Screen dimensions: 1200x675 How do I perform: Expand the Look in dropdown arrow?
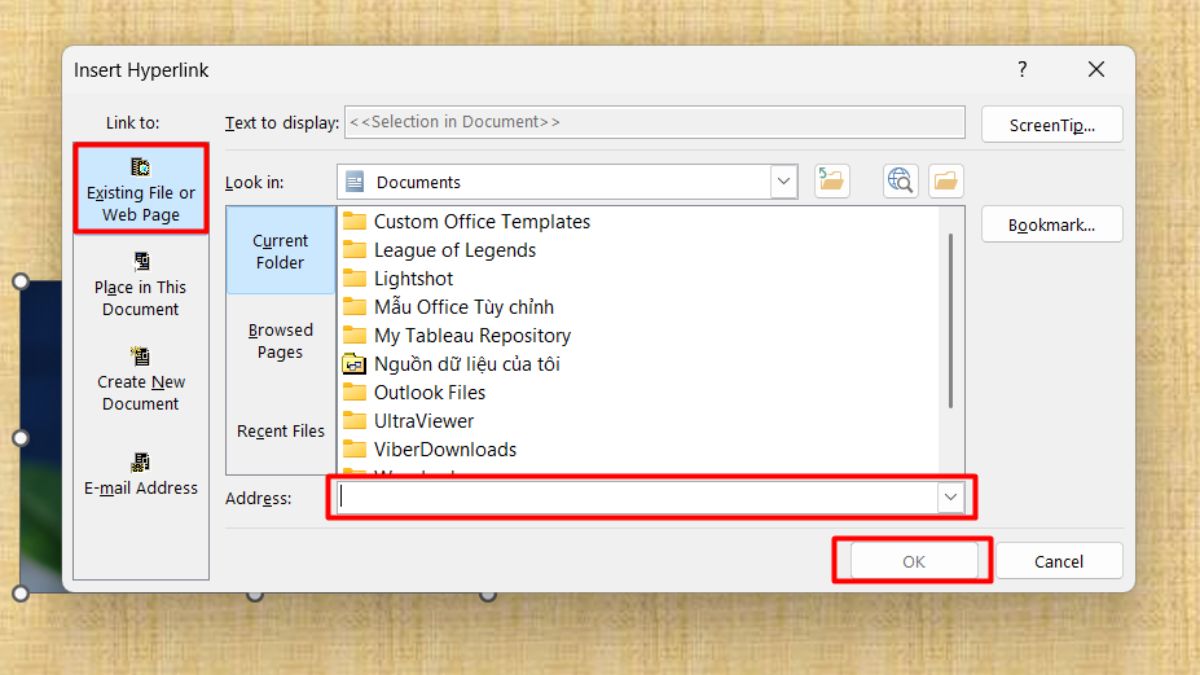(784, 182)
